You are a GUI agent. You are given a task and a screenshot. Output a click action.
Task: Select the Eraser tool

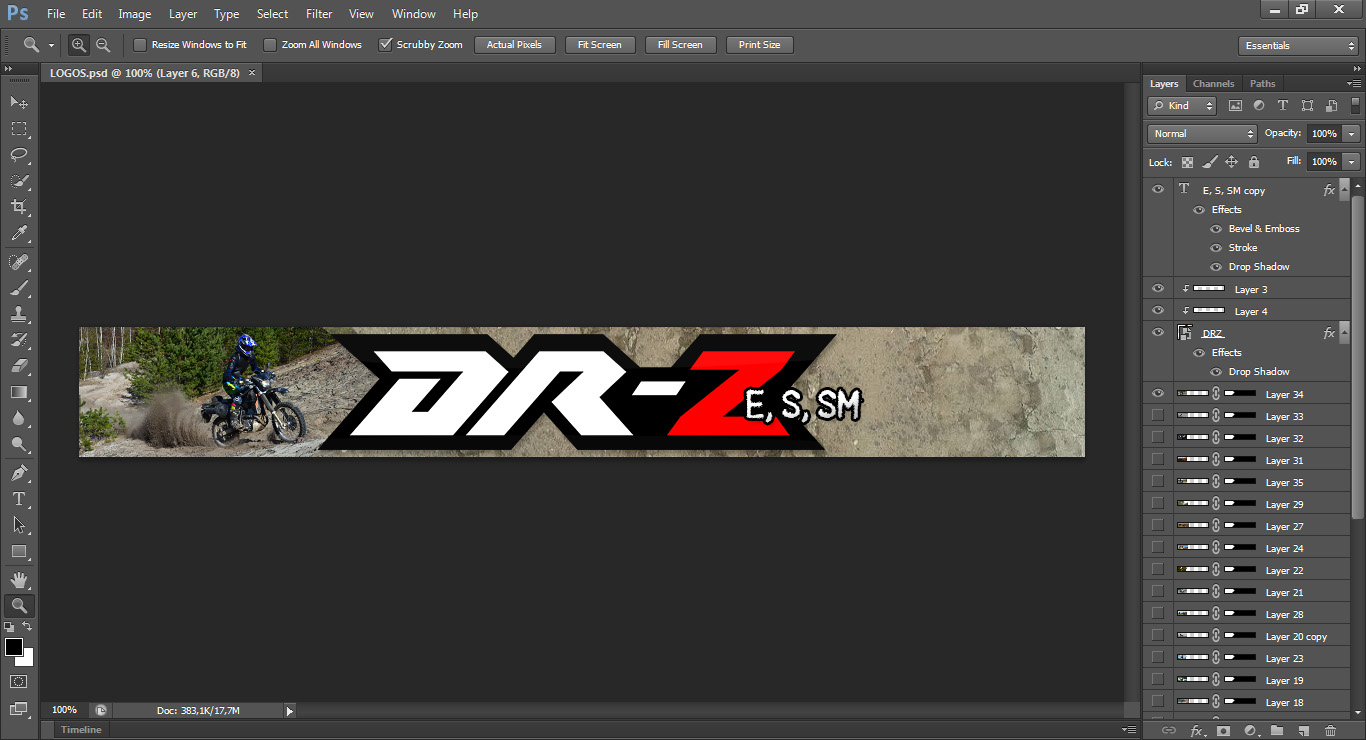point(19,366)
